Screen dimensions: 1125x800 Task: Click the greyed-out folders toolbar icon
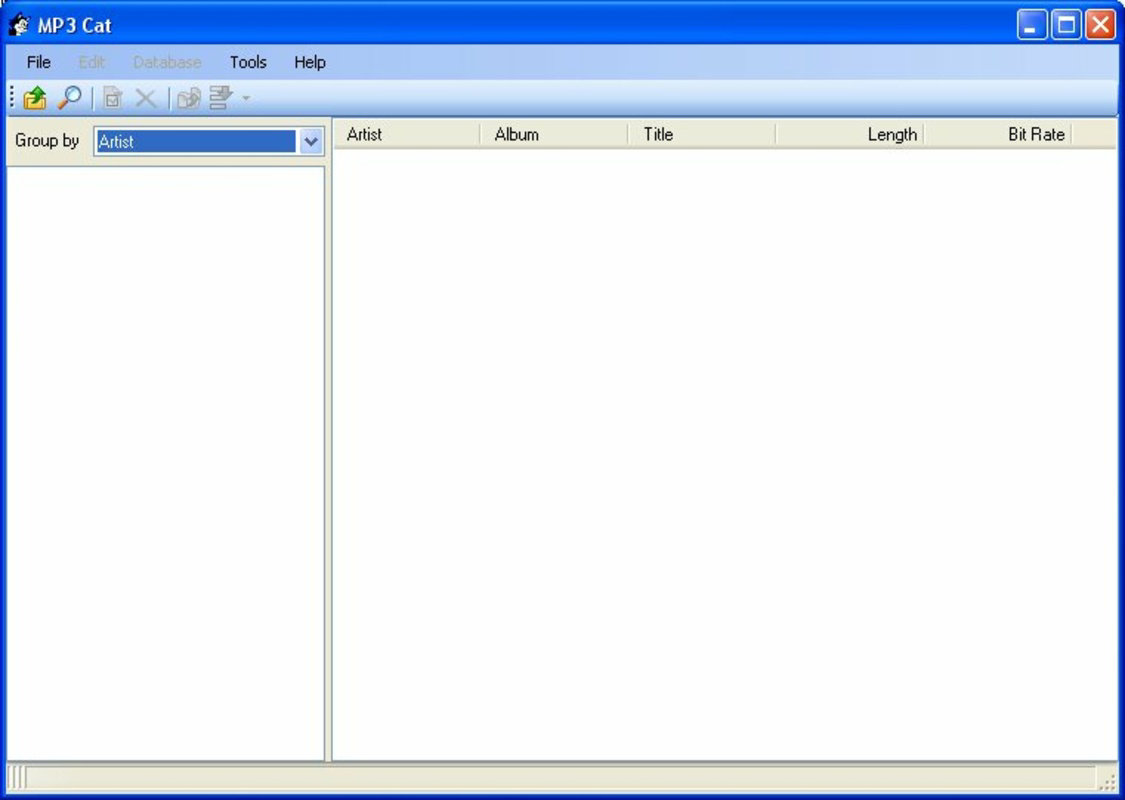pyautogui.click(x=189, y=98)
